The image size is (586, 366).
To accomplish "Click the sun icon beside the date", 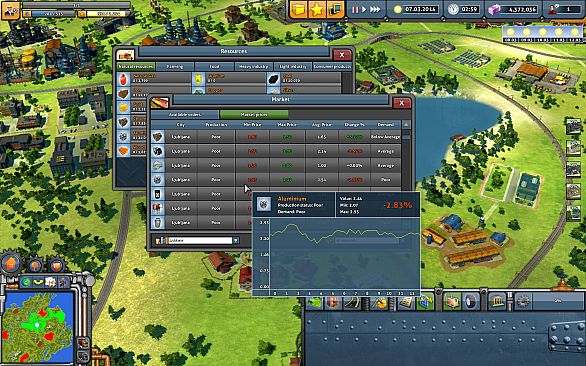I will pos(398,10).
